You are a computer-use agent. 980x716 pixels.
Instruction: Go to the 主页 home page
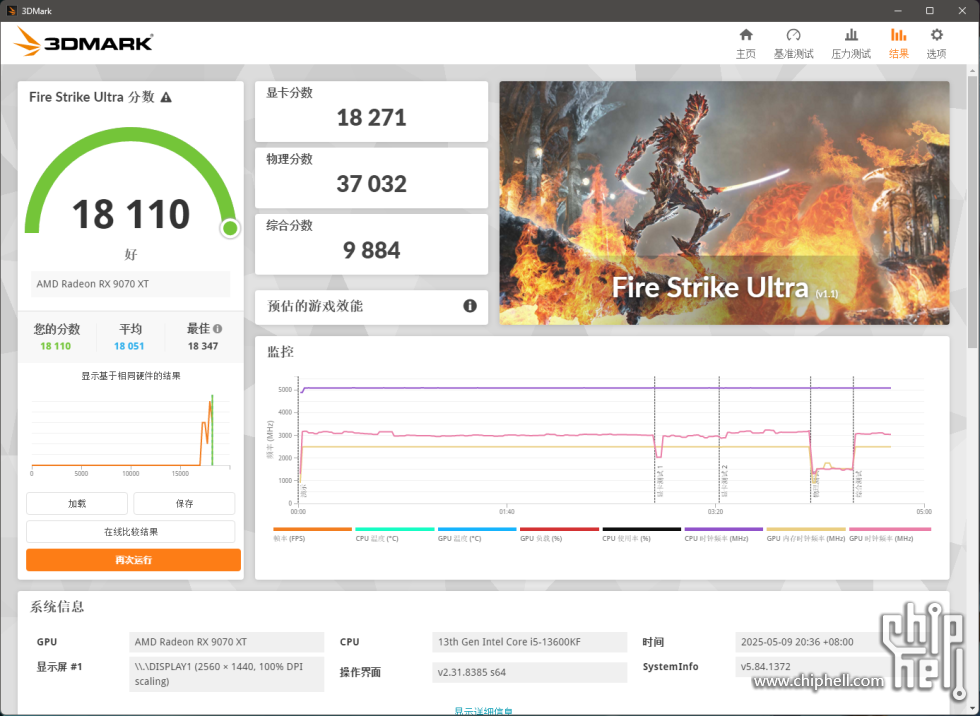tap(746, 44)
